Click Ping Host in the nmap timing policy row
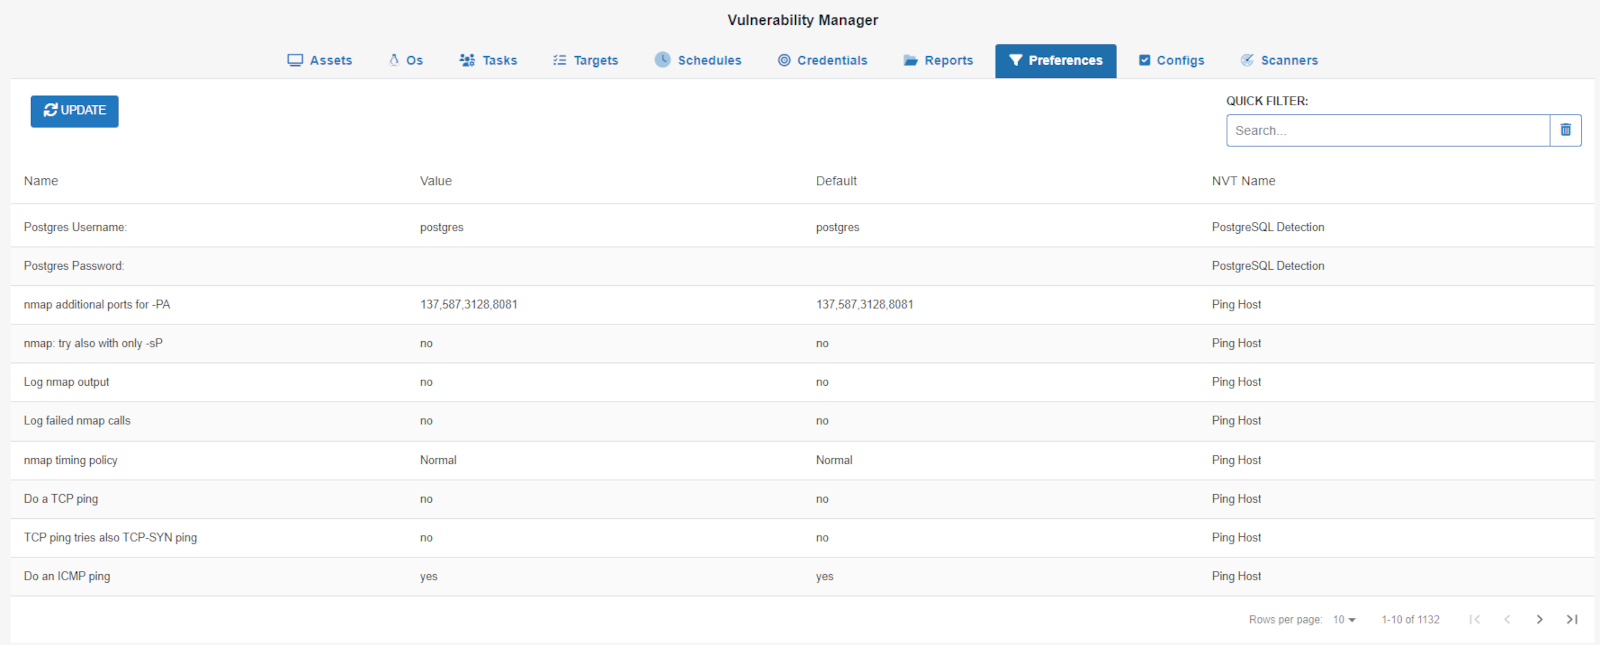The image size is (1600, 645). [1237, 460]
